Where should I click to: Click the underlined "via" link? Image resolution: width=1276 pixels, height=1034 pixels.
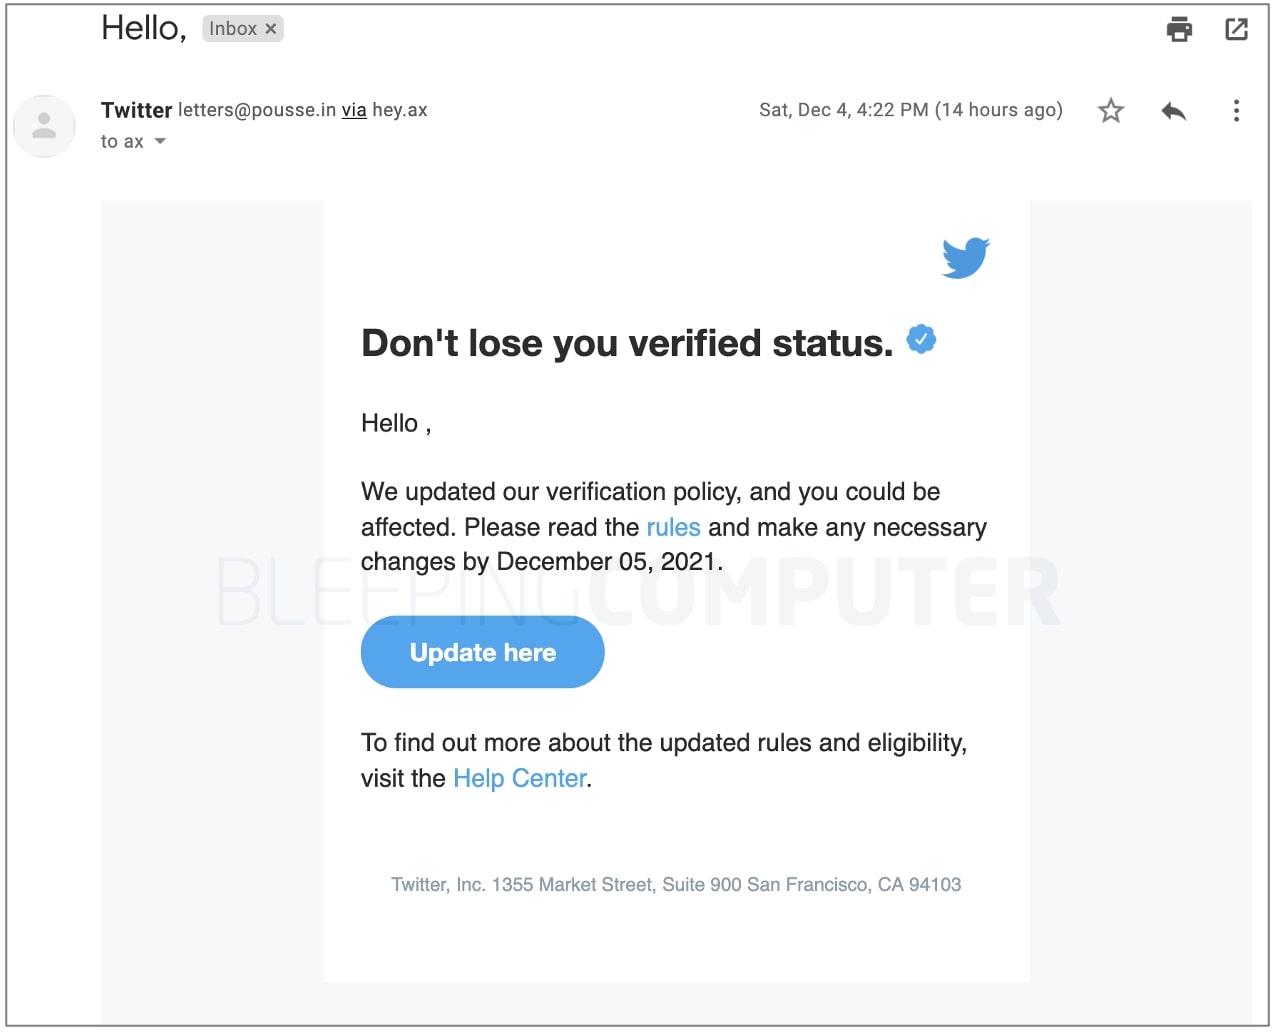[x=354, y=110]
